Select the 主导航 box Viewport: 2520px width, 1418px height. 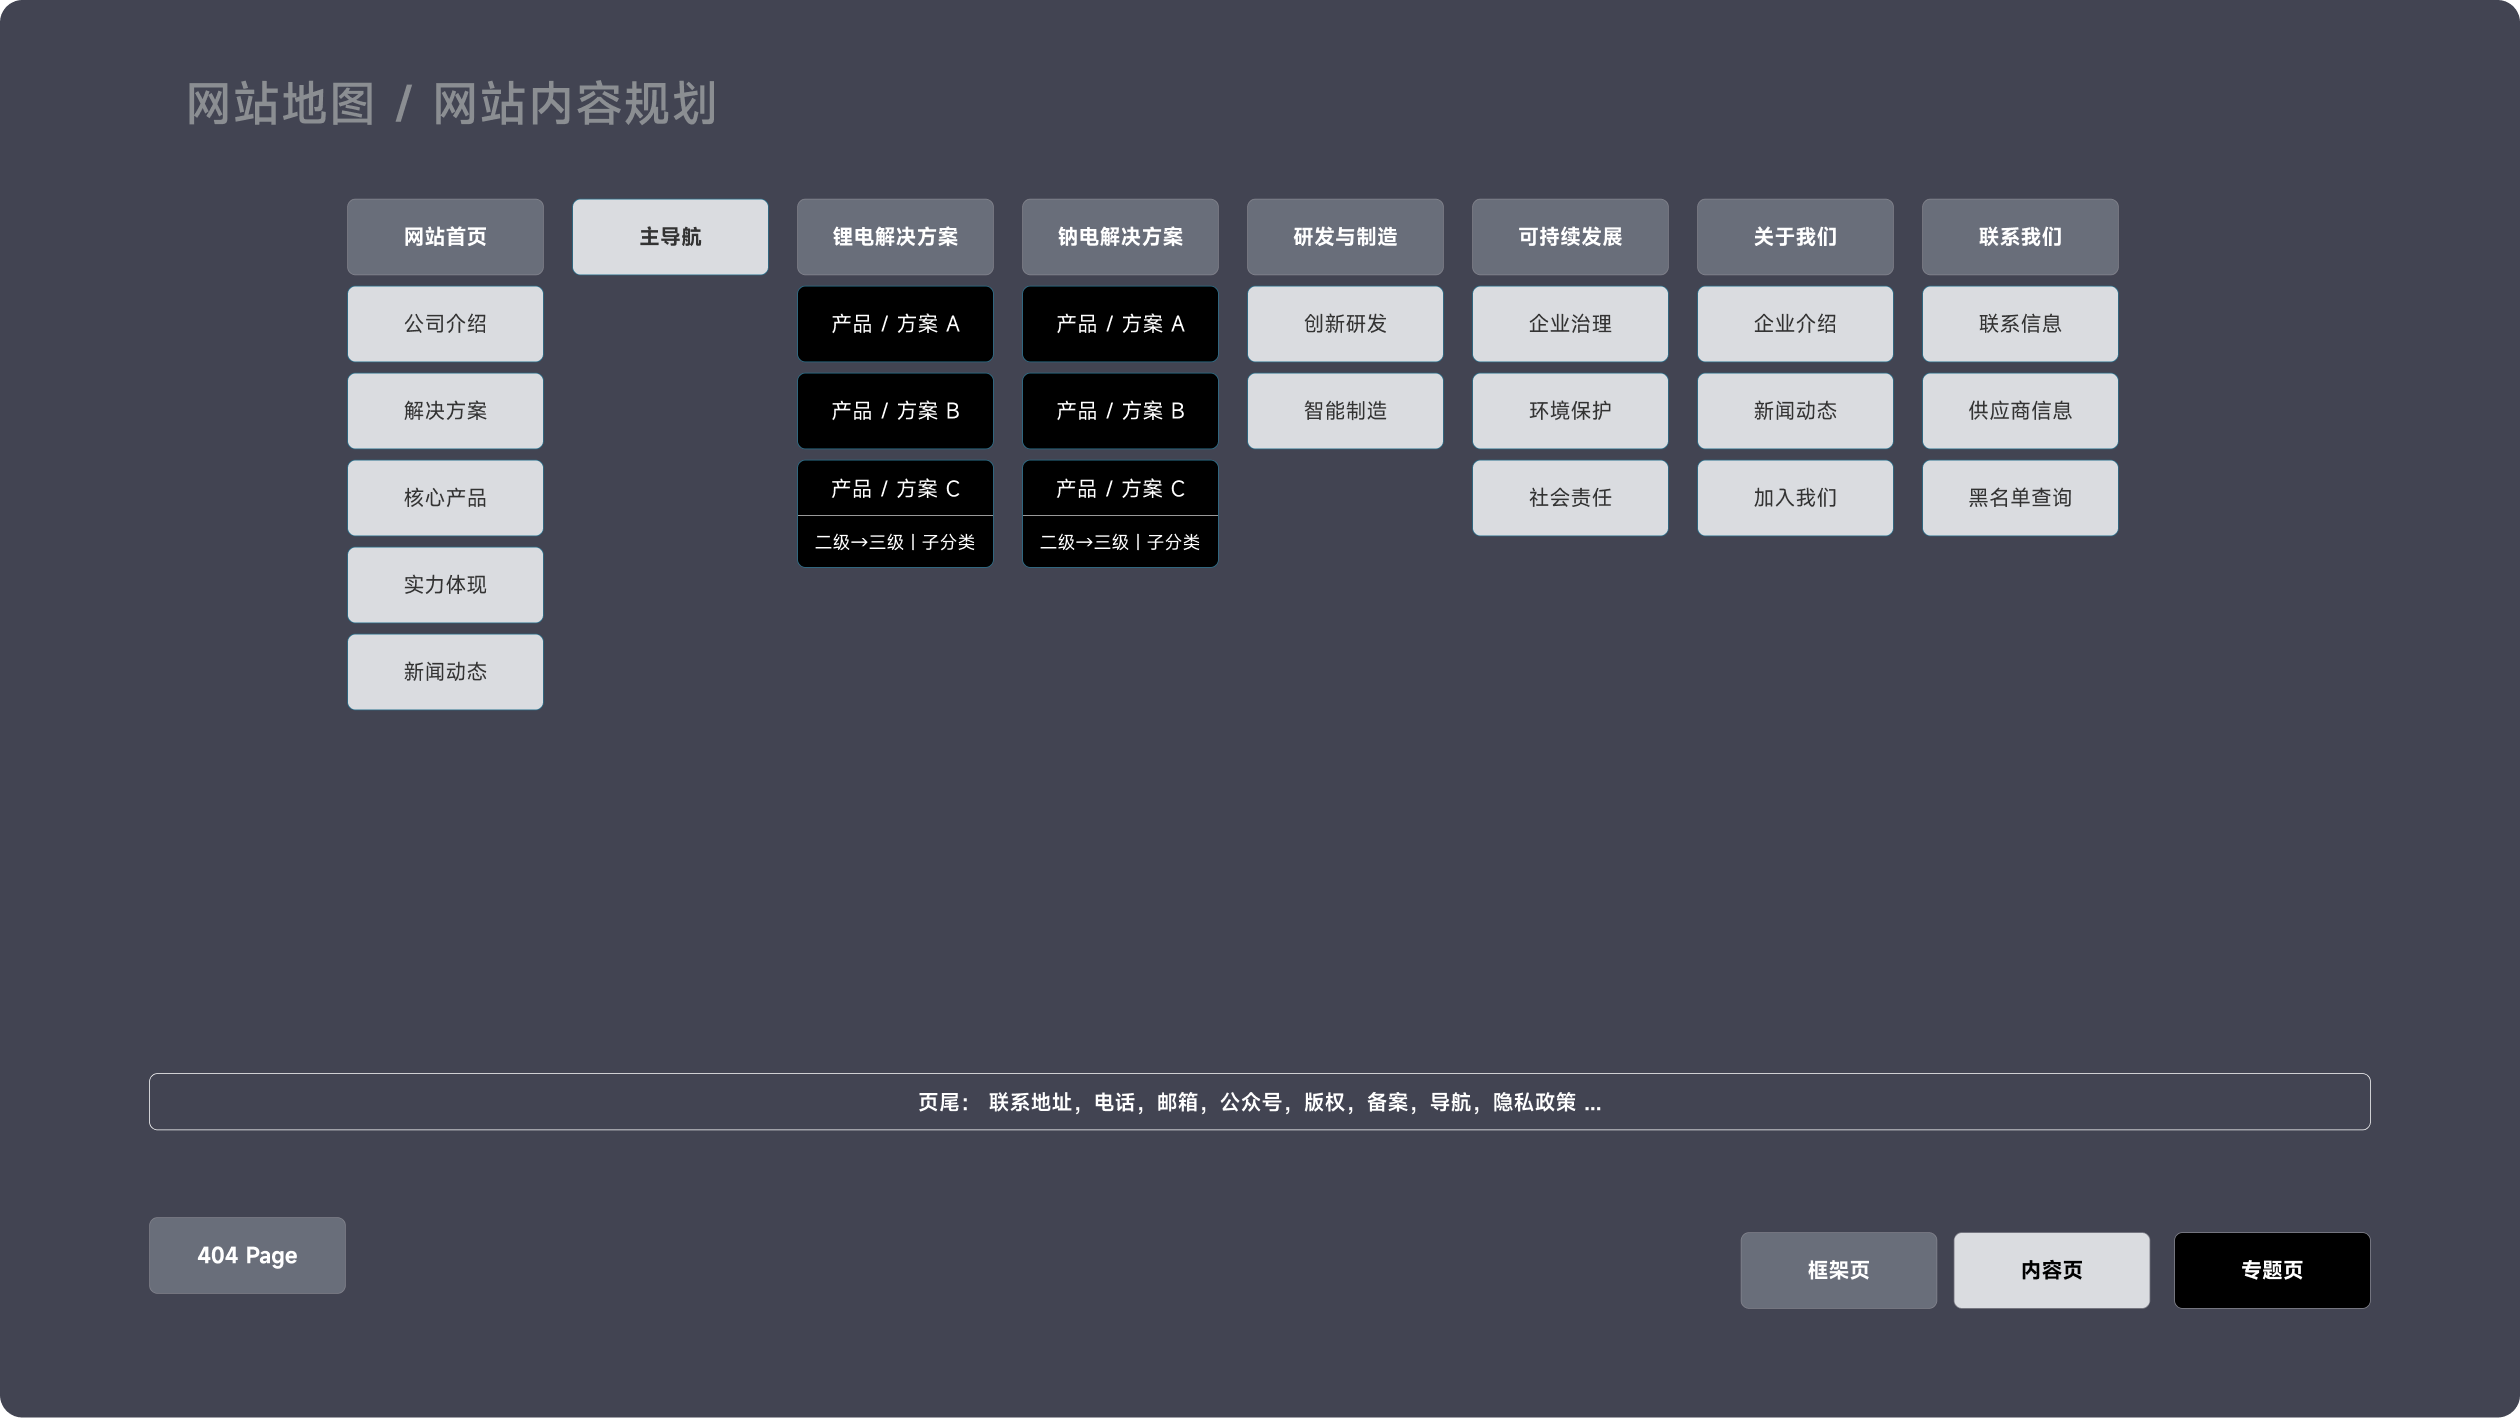pyautogui.click(x=670, y=237)
